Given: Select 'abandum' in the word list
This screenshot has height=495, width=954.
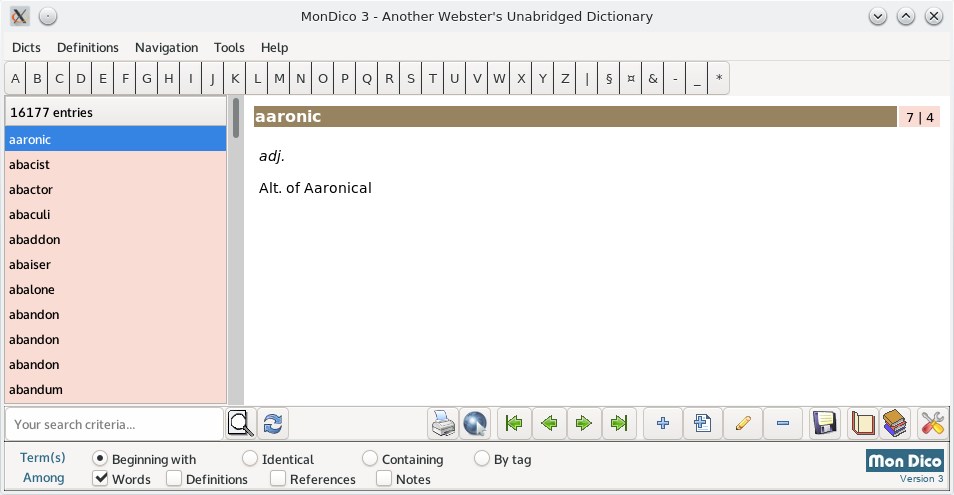Looking at the screenshot, I should pos(116,389).
